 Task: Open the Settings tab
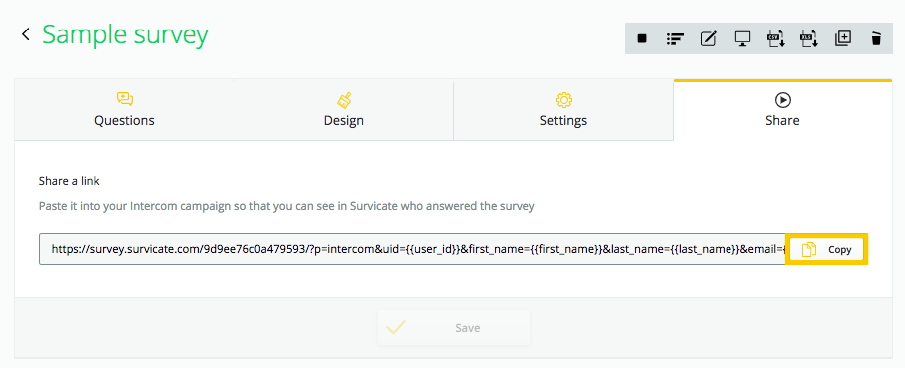[x=563, y=110]
